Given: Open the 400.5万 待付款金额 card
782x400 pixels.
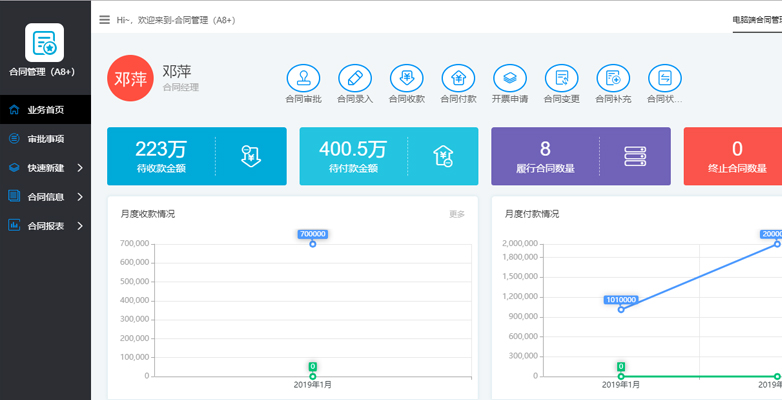Looking at the screenshot, I should [389, 156].
